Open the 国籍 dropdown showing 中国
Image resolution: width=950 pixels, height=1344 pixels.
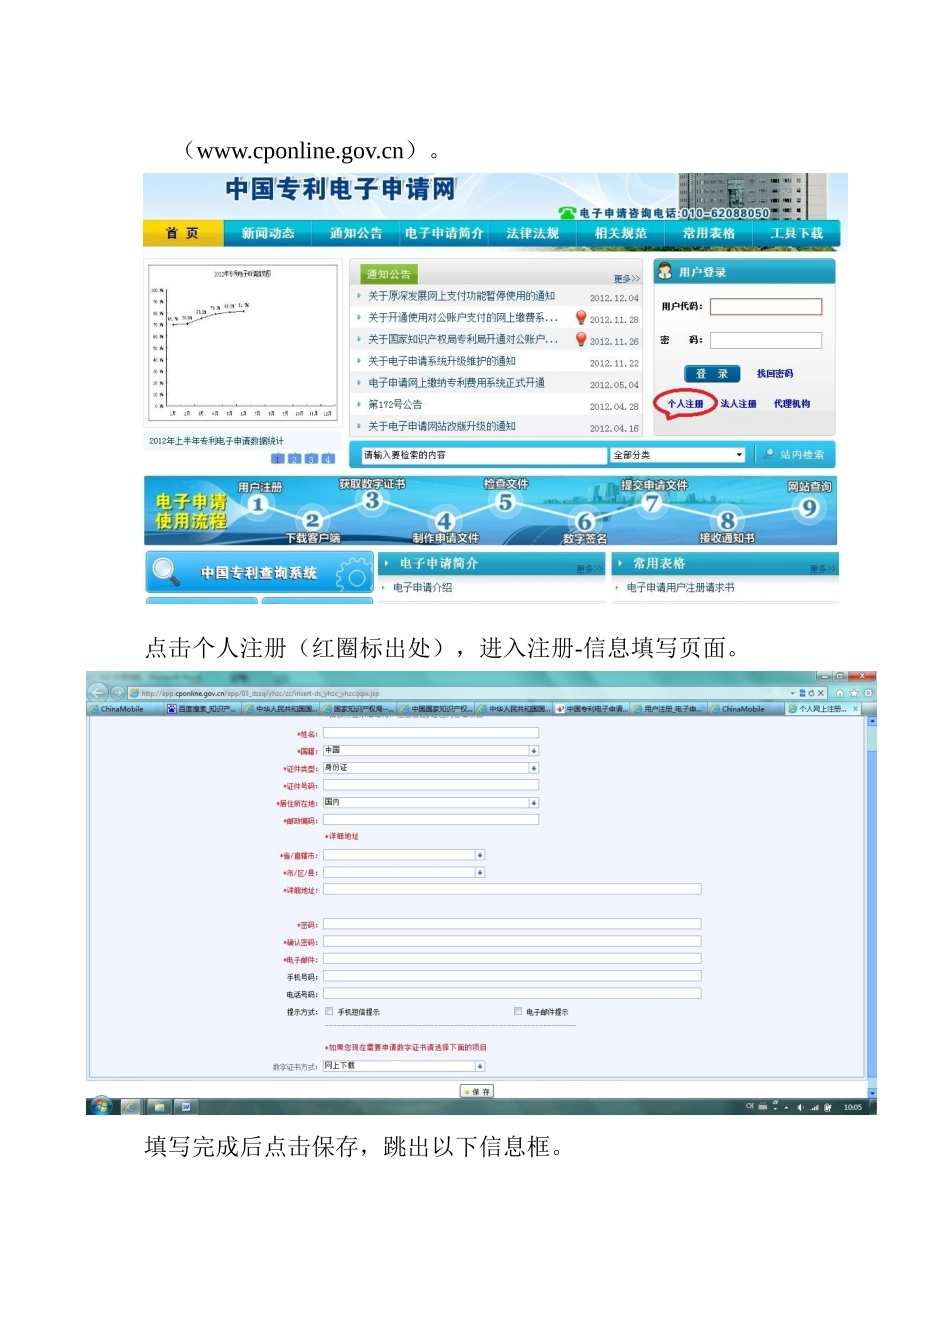pos(431,750)
